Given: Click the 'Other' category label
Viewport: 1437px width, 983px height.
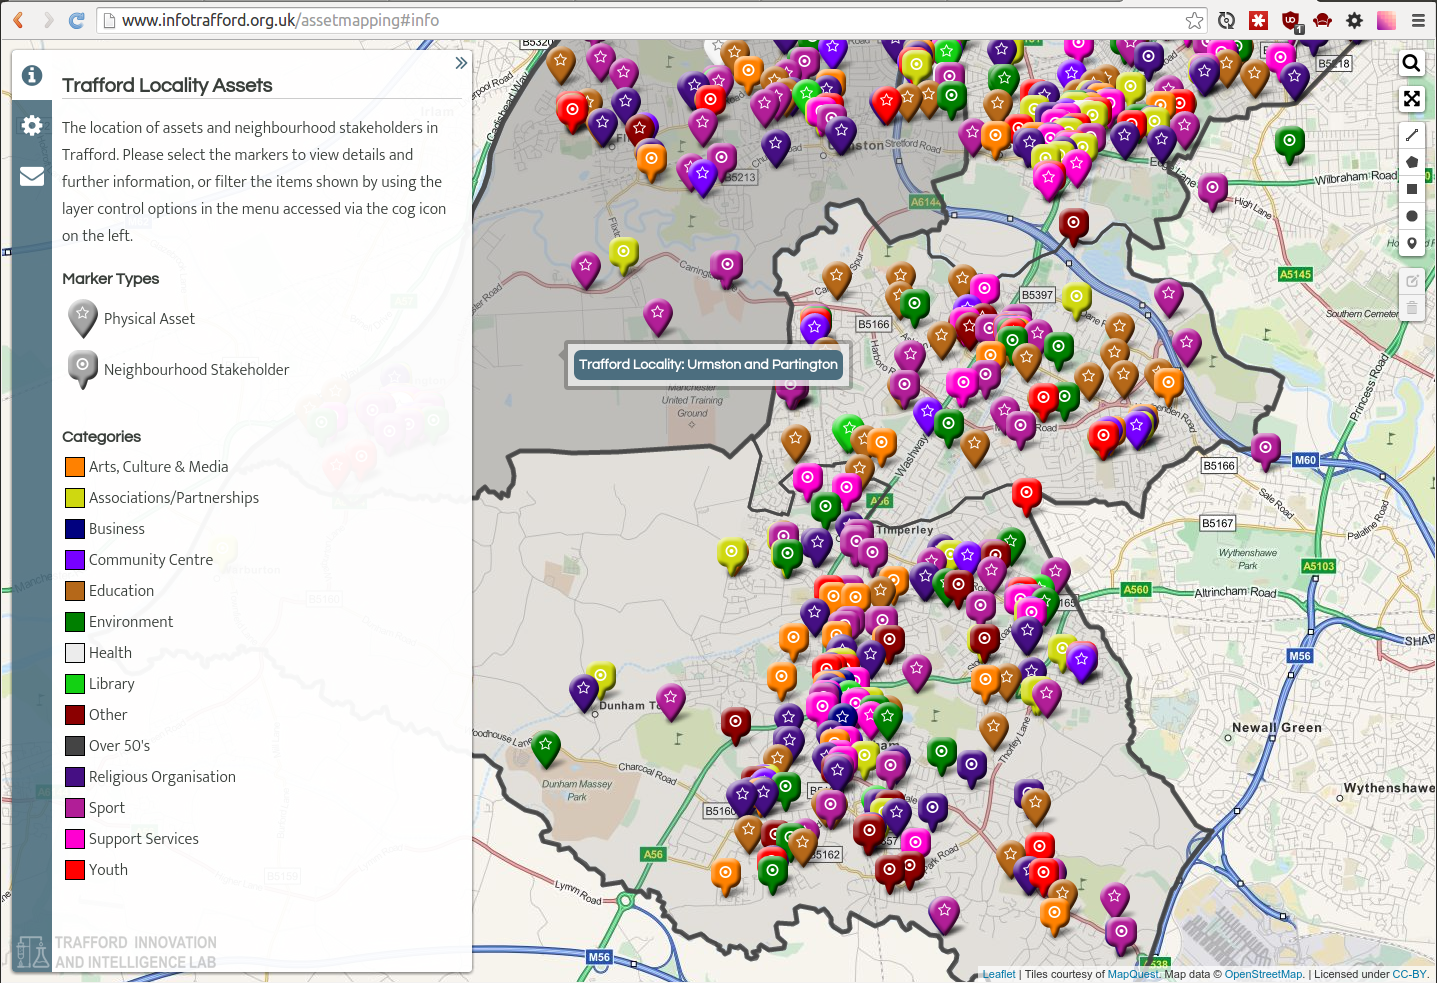Looking at the screenshot, I should [x=108, y=715].
